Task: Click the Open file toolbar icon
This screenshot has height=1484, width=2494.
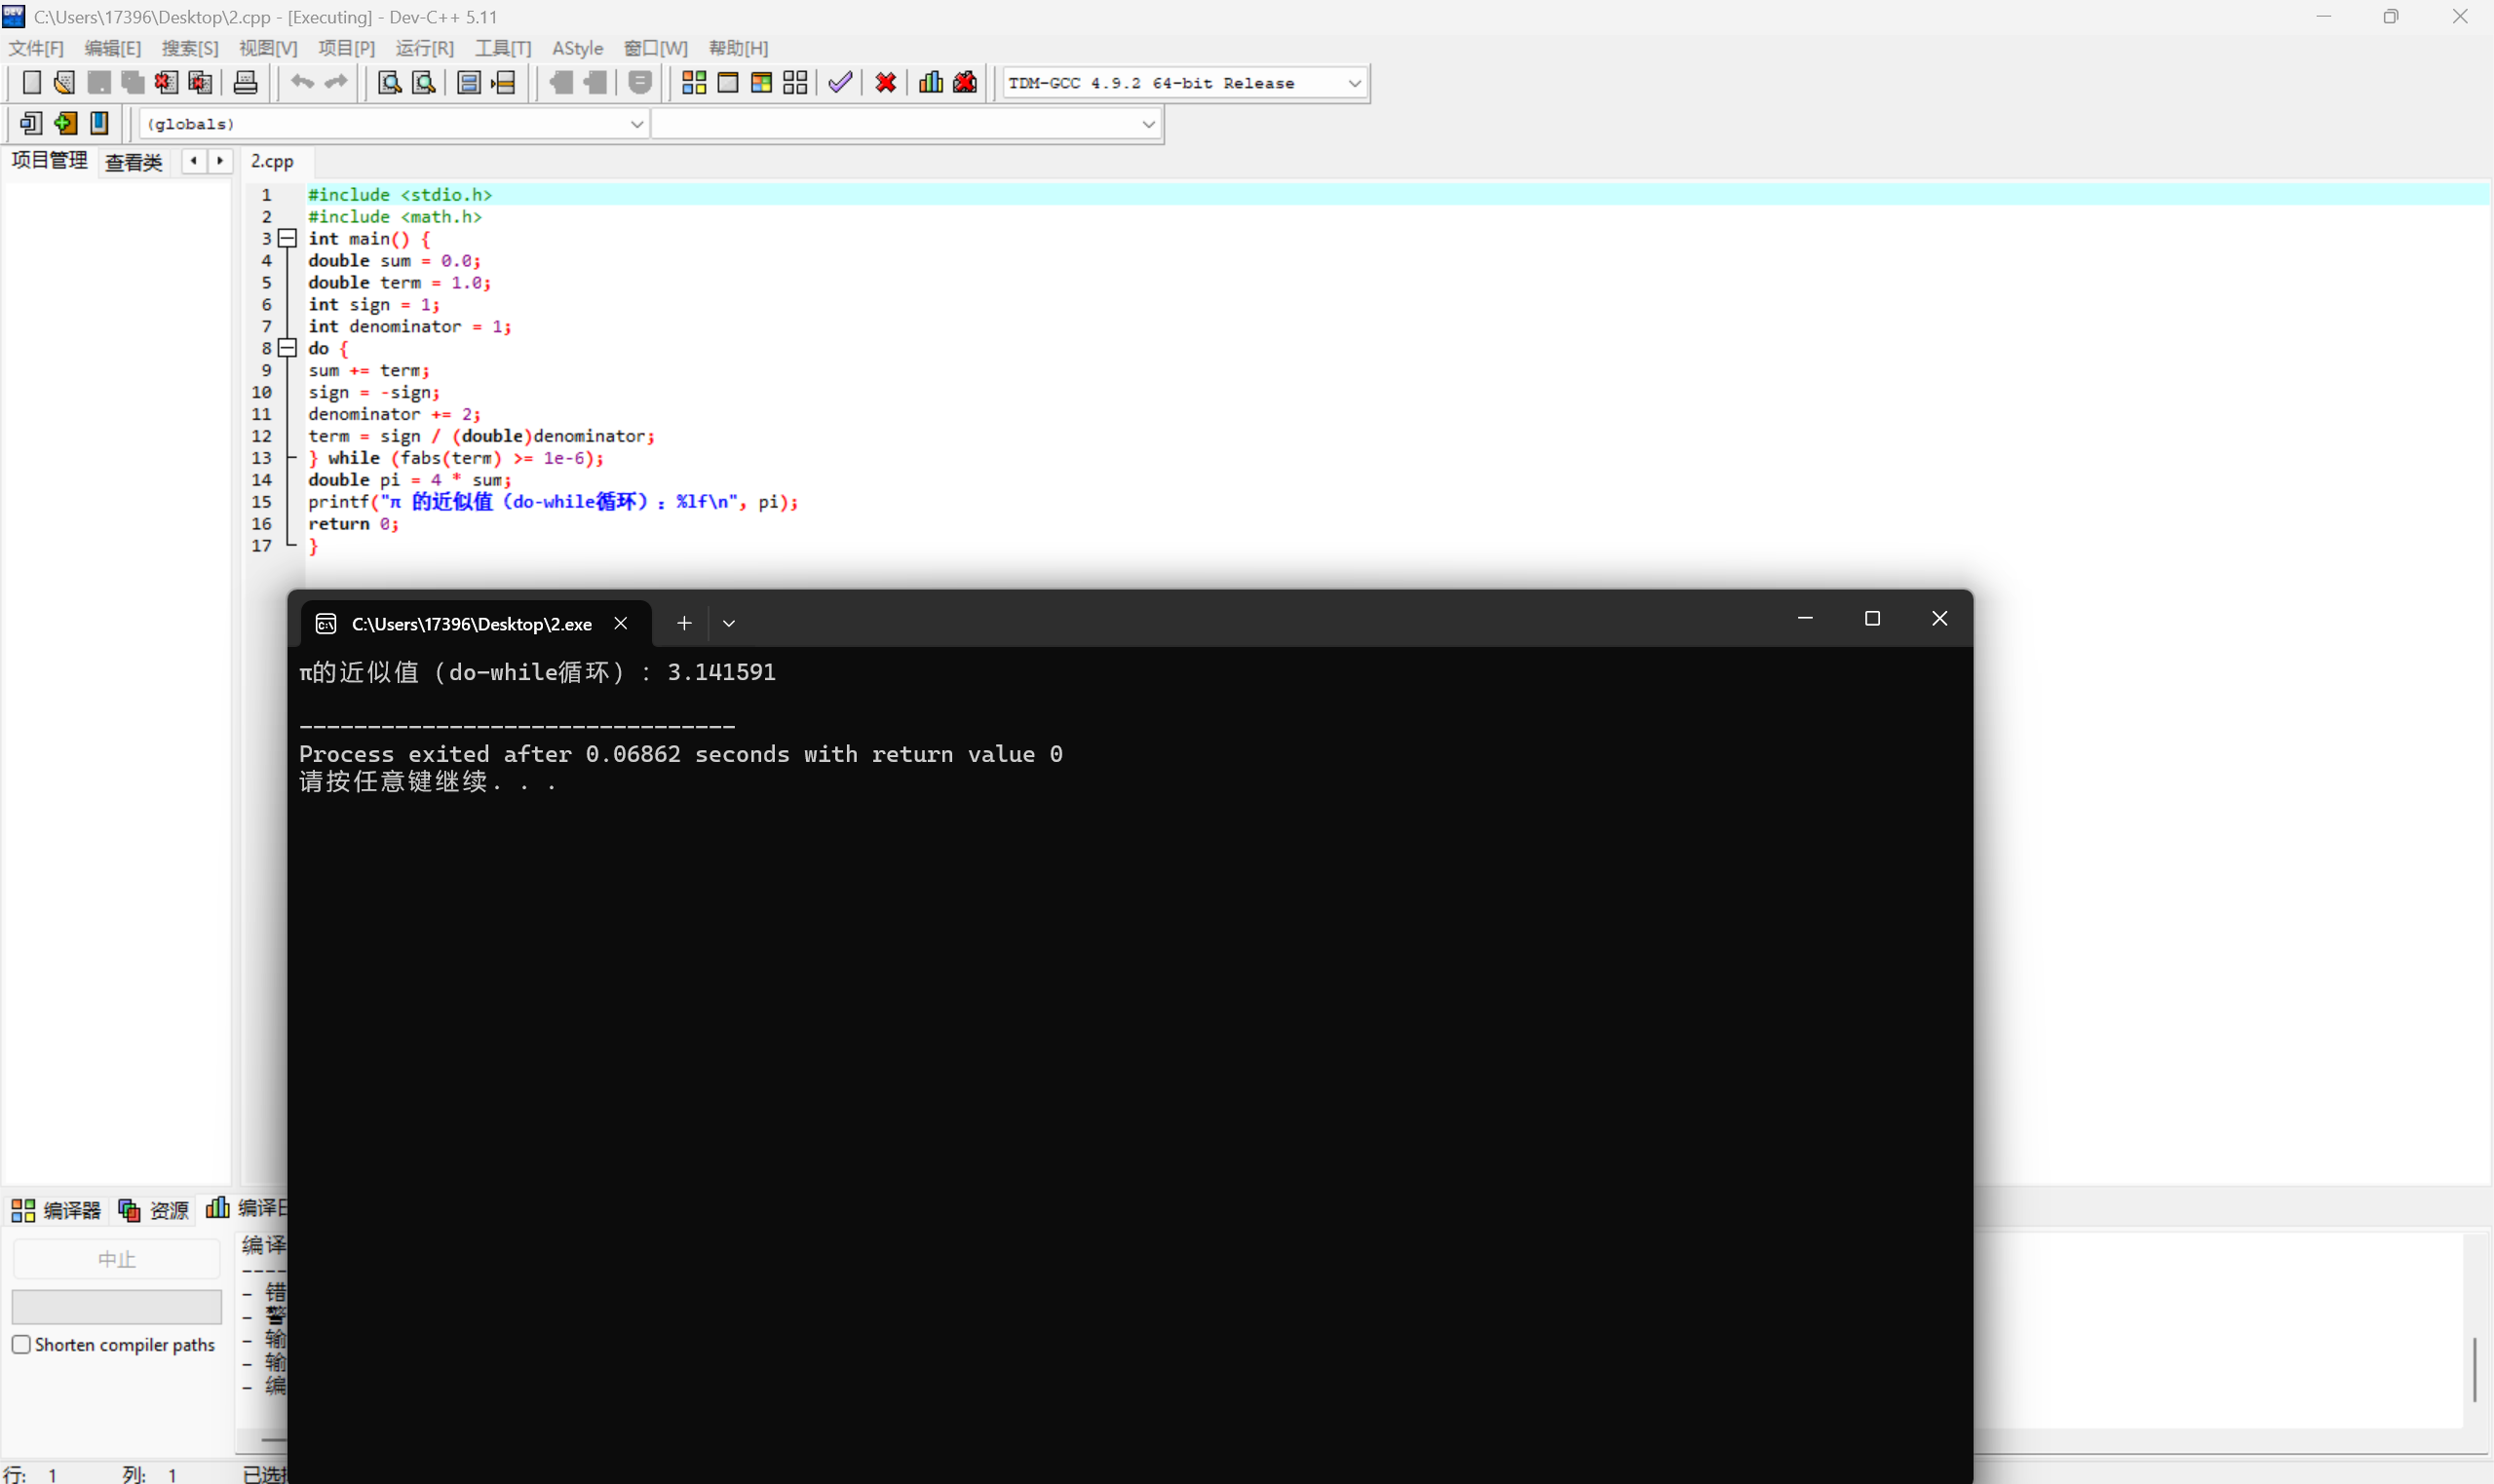Action: 64,83
